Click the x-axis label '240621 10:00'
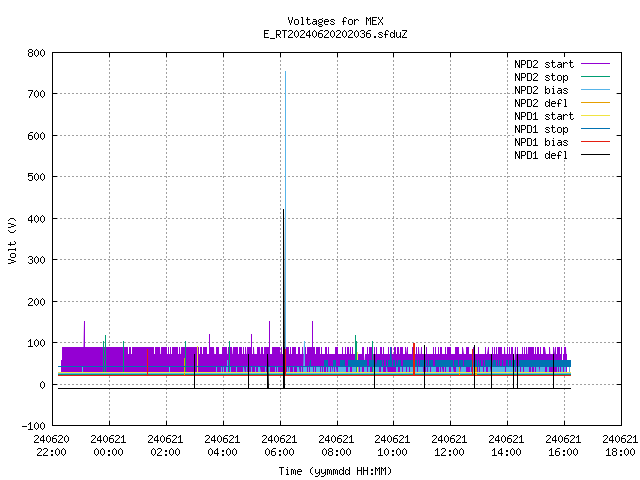640x480 pixels. (x=392, y=446)
